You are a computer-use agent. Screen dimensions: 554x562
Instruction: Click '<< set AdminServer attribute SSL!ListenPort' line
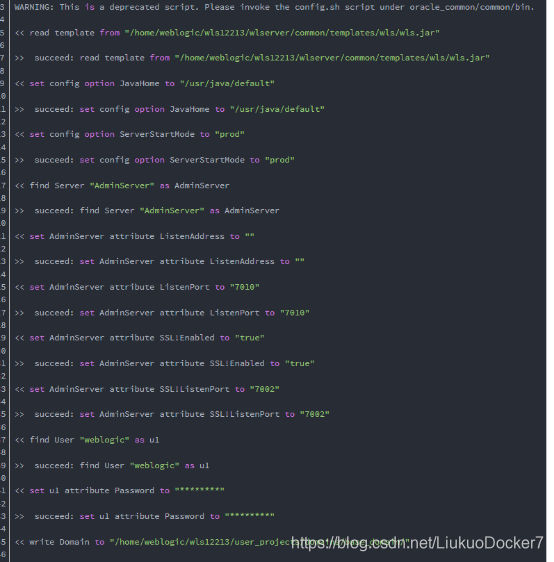tap(147, 389)
